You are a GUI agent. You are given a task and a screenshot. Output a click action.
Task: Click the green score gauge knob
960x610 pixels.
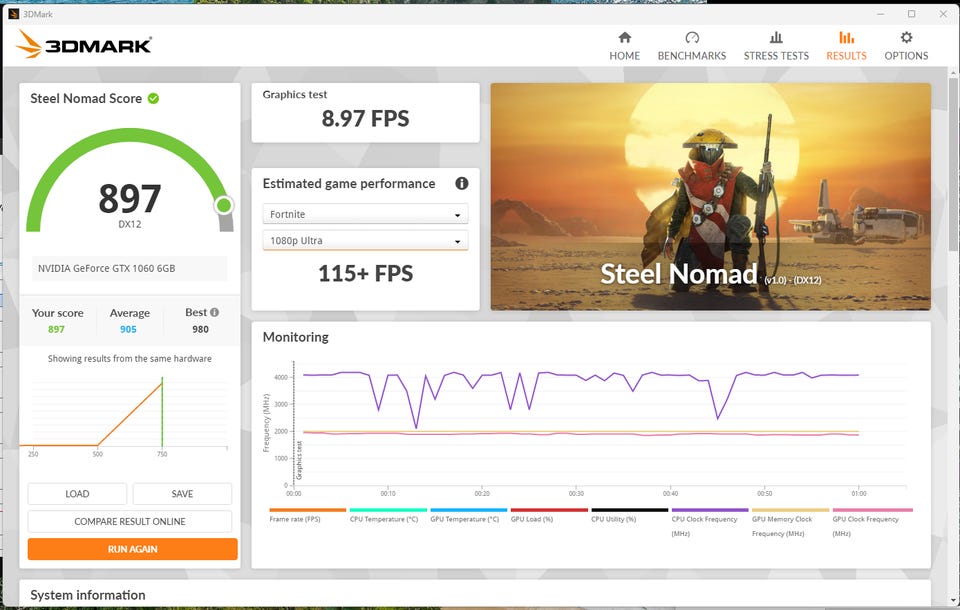tap(224, 205)
